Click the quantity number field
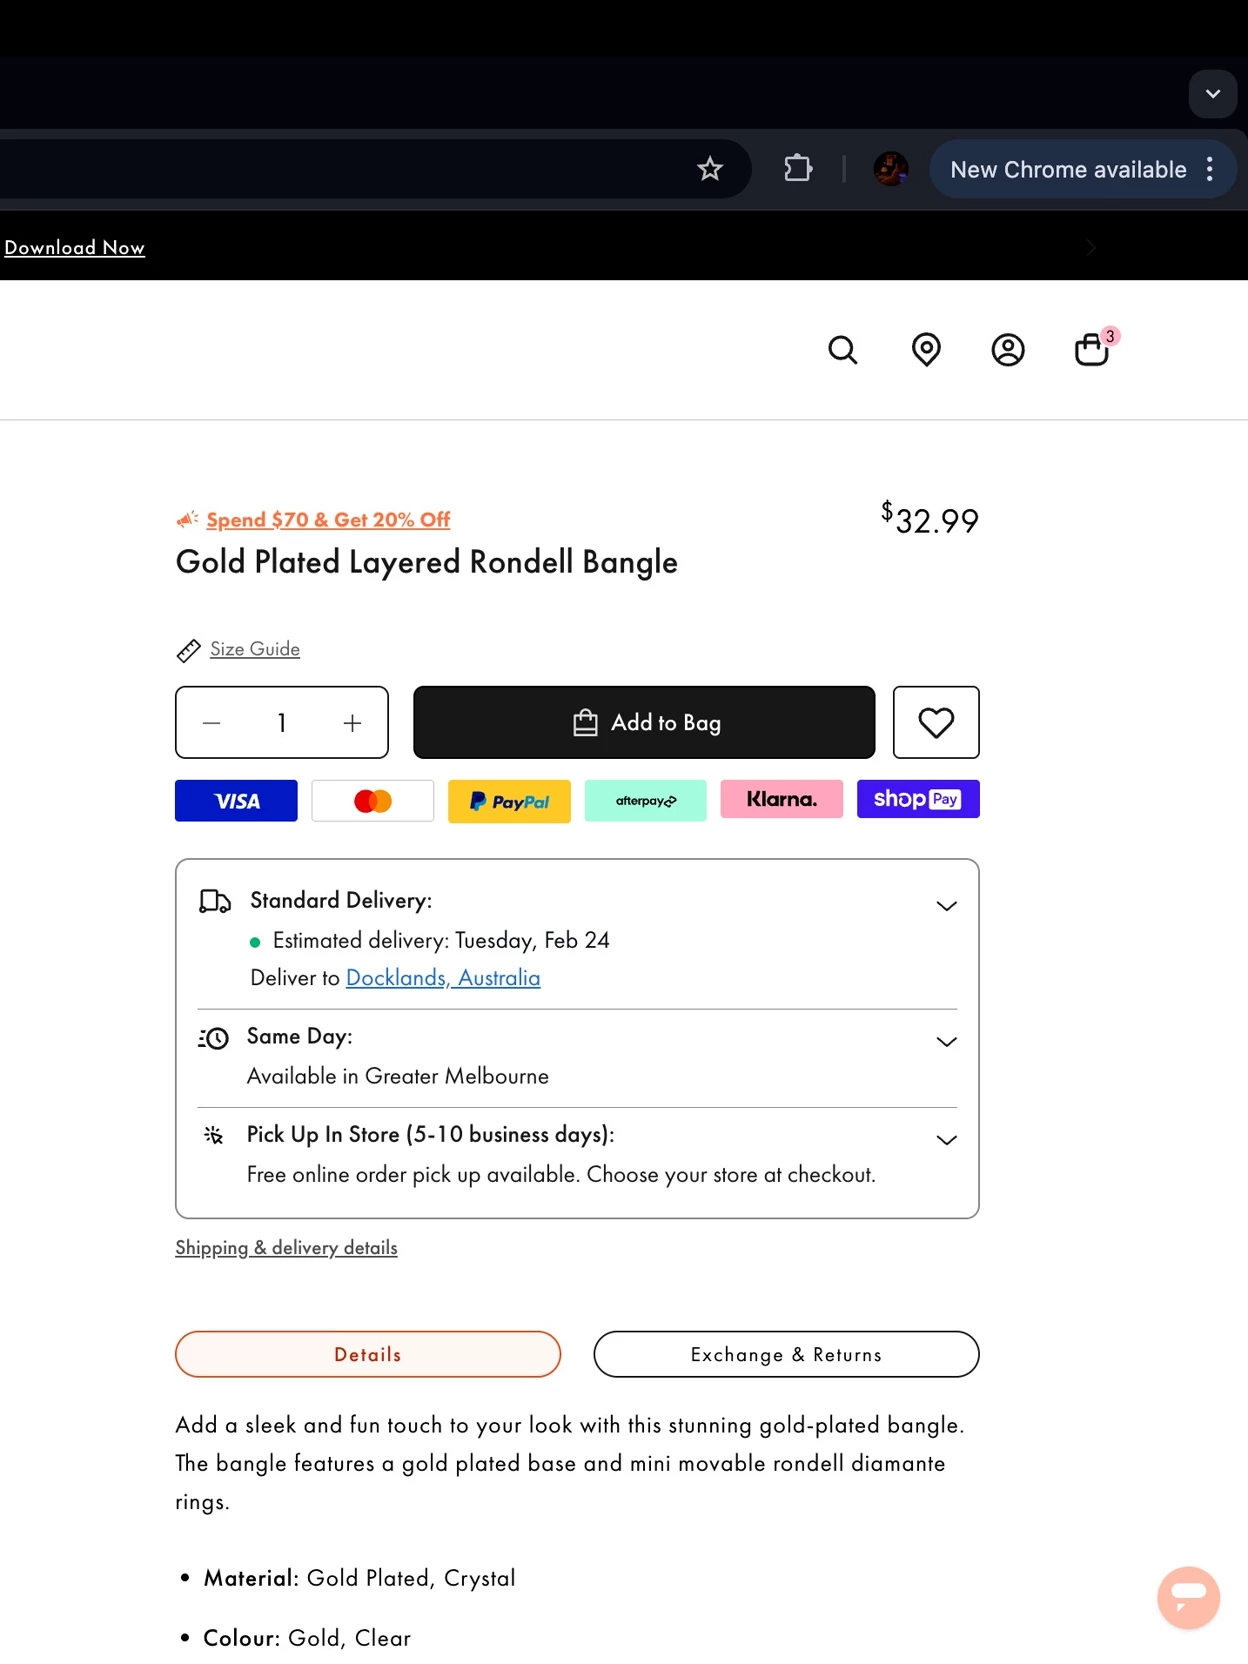 (x=282, y=723)
